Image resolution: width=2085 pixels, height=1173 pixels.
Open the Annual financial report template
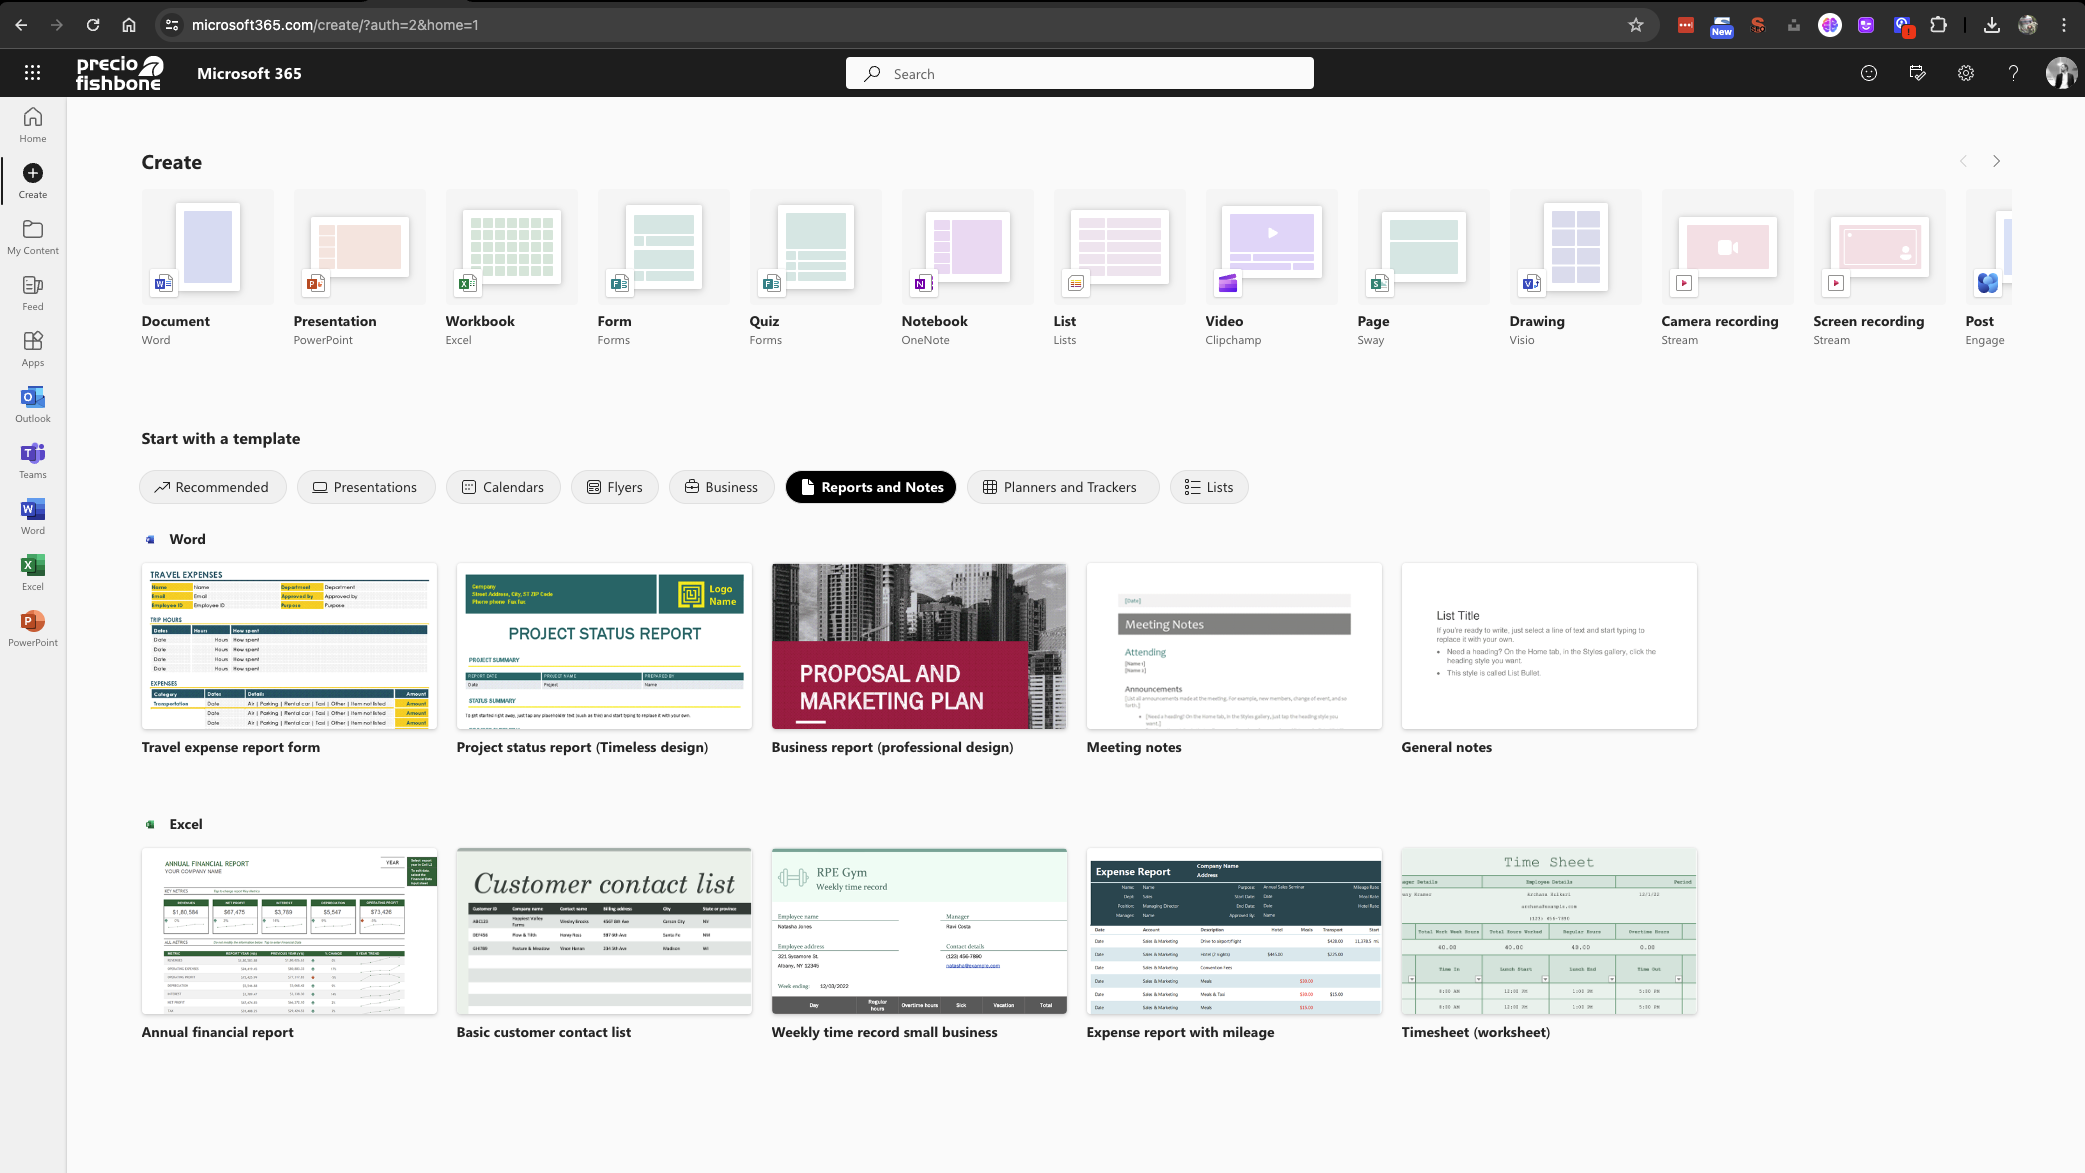tap(289, 931)
